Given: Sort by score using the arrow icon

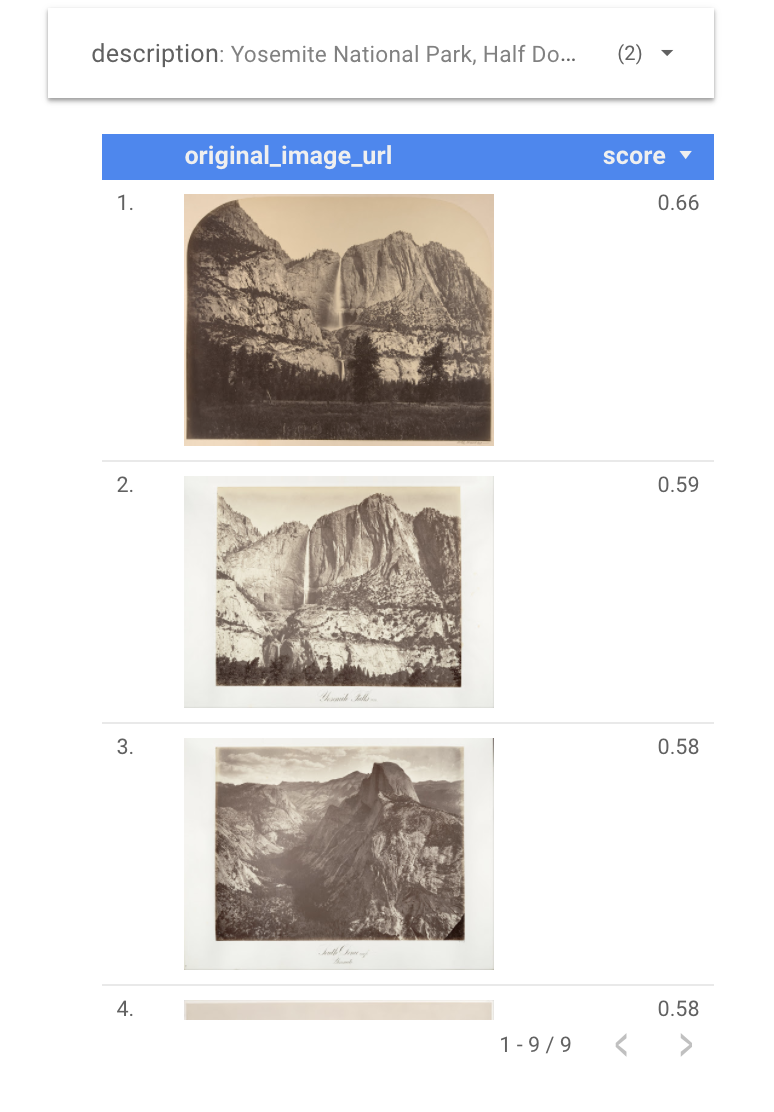Looking at the screenshot, I should (x=685, y=155).
